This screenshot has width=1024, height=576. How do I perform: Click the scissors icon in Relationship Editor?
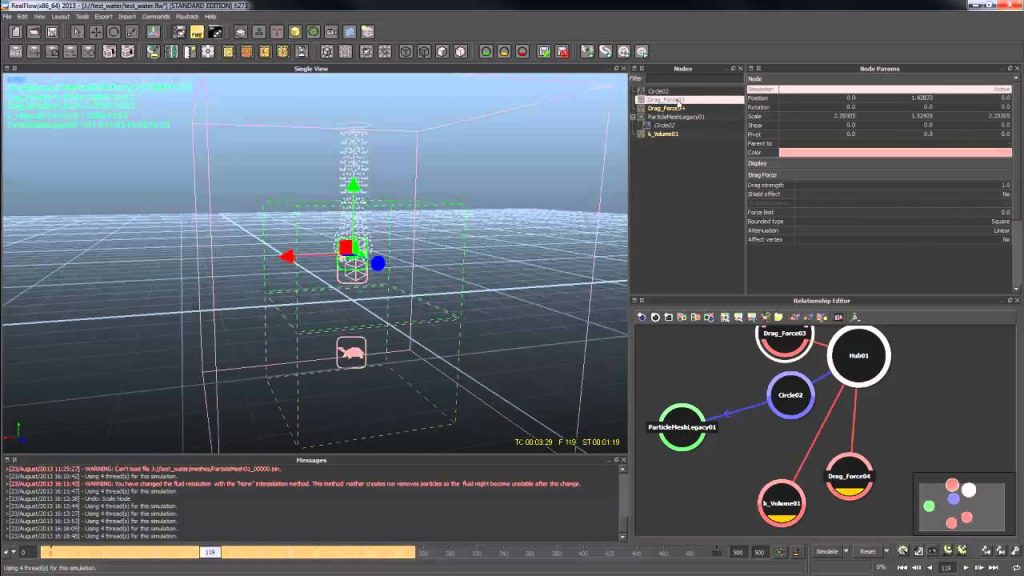(765, 317)
